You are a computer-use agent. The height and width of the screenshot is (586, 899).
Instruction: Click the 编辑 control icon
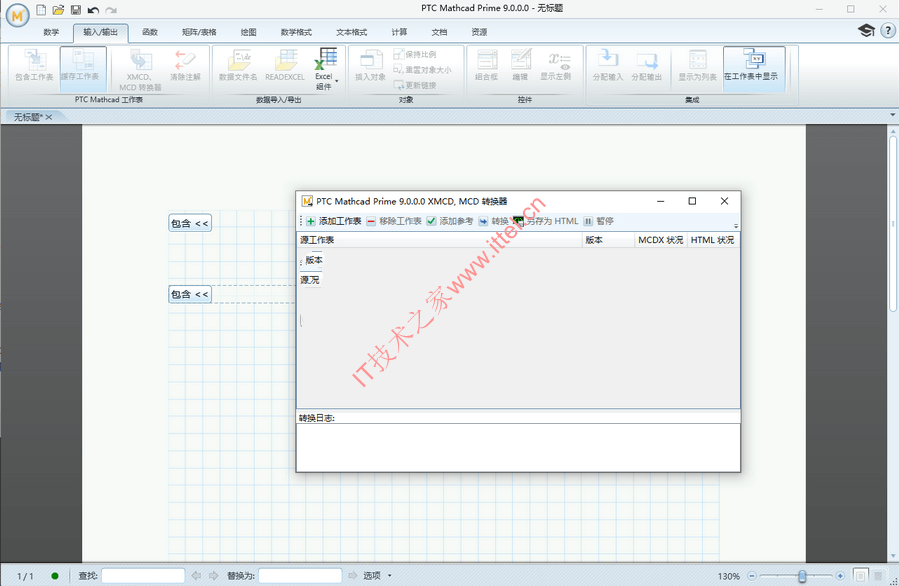pyautogui.click(x=520, y=65)
